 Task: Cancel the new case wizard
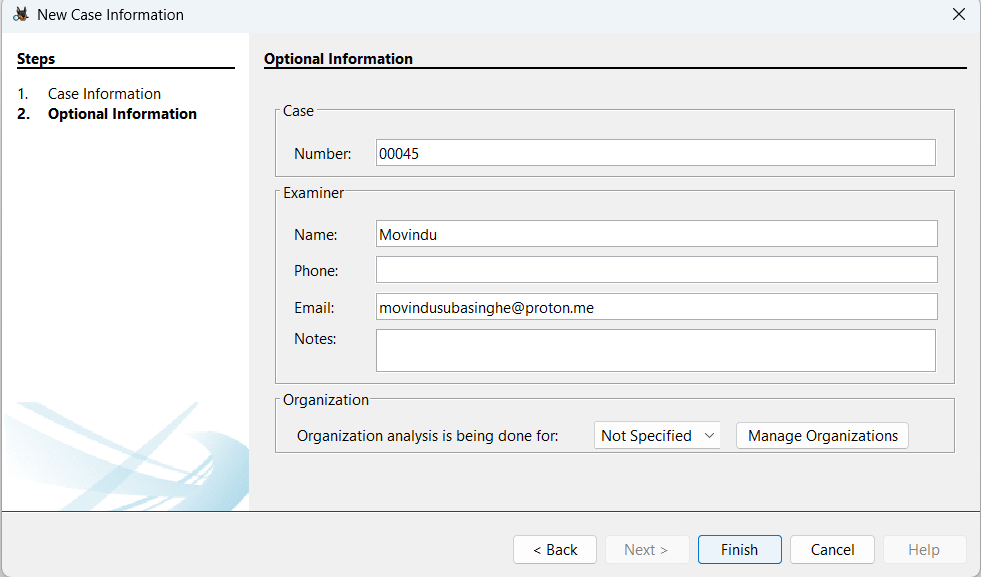[x=832, y=550]
